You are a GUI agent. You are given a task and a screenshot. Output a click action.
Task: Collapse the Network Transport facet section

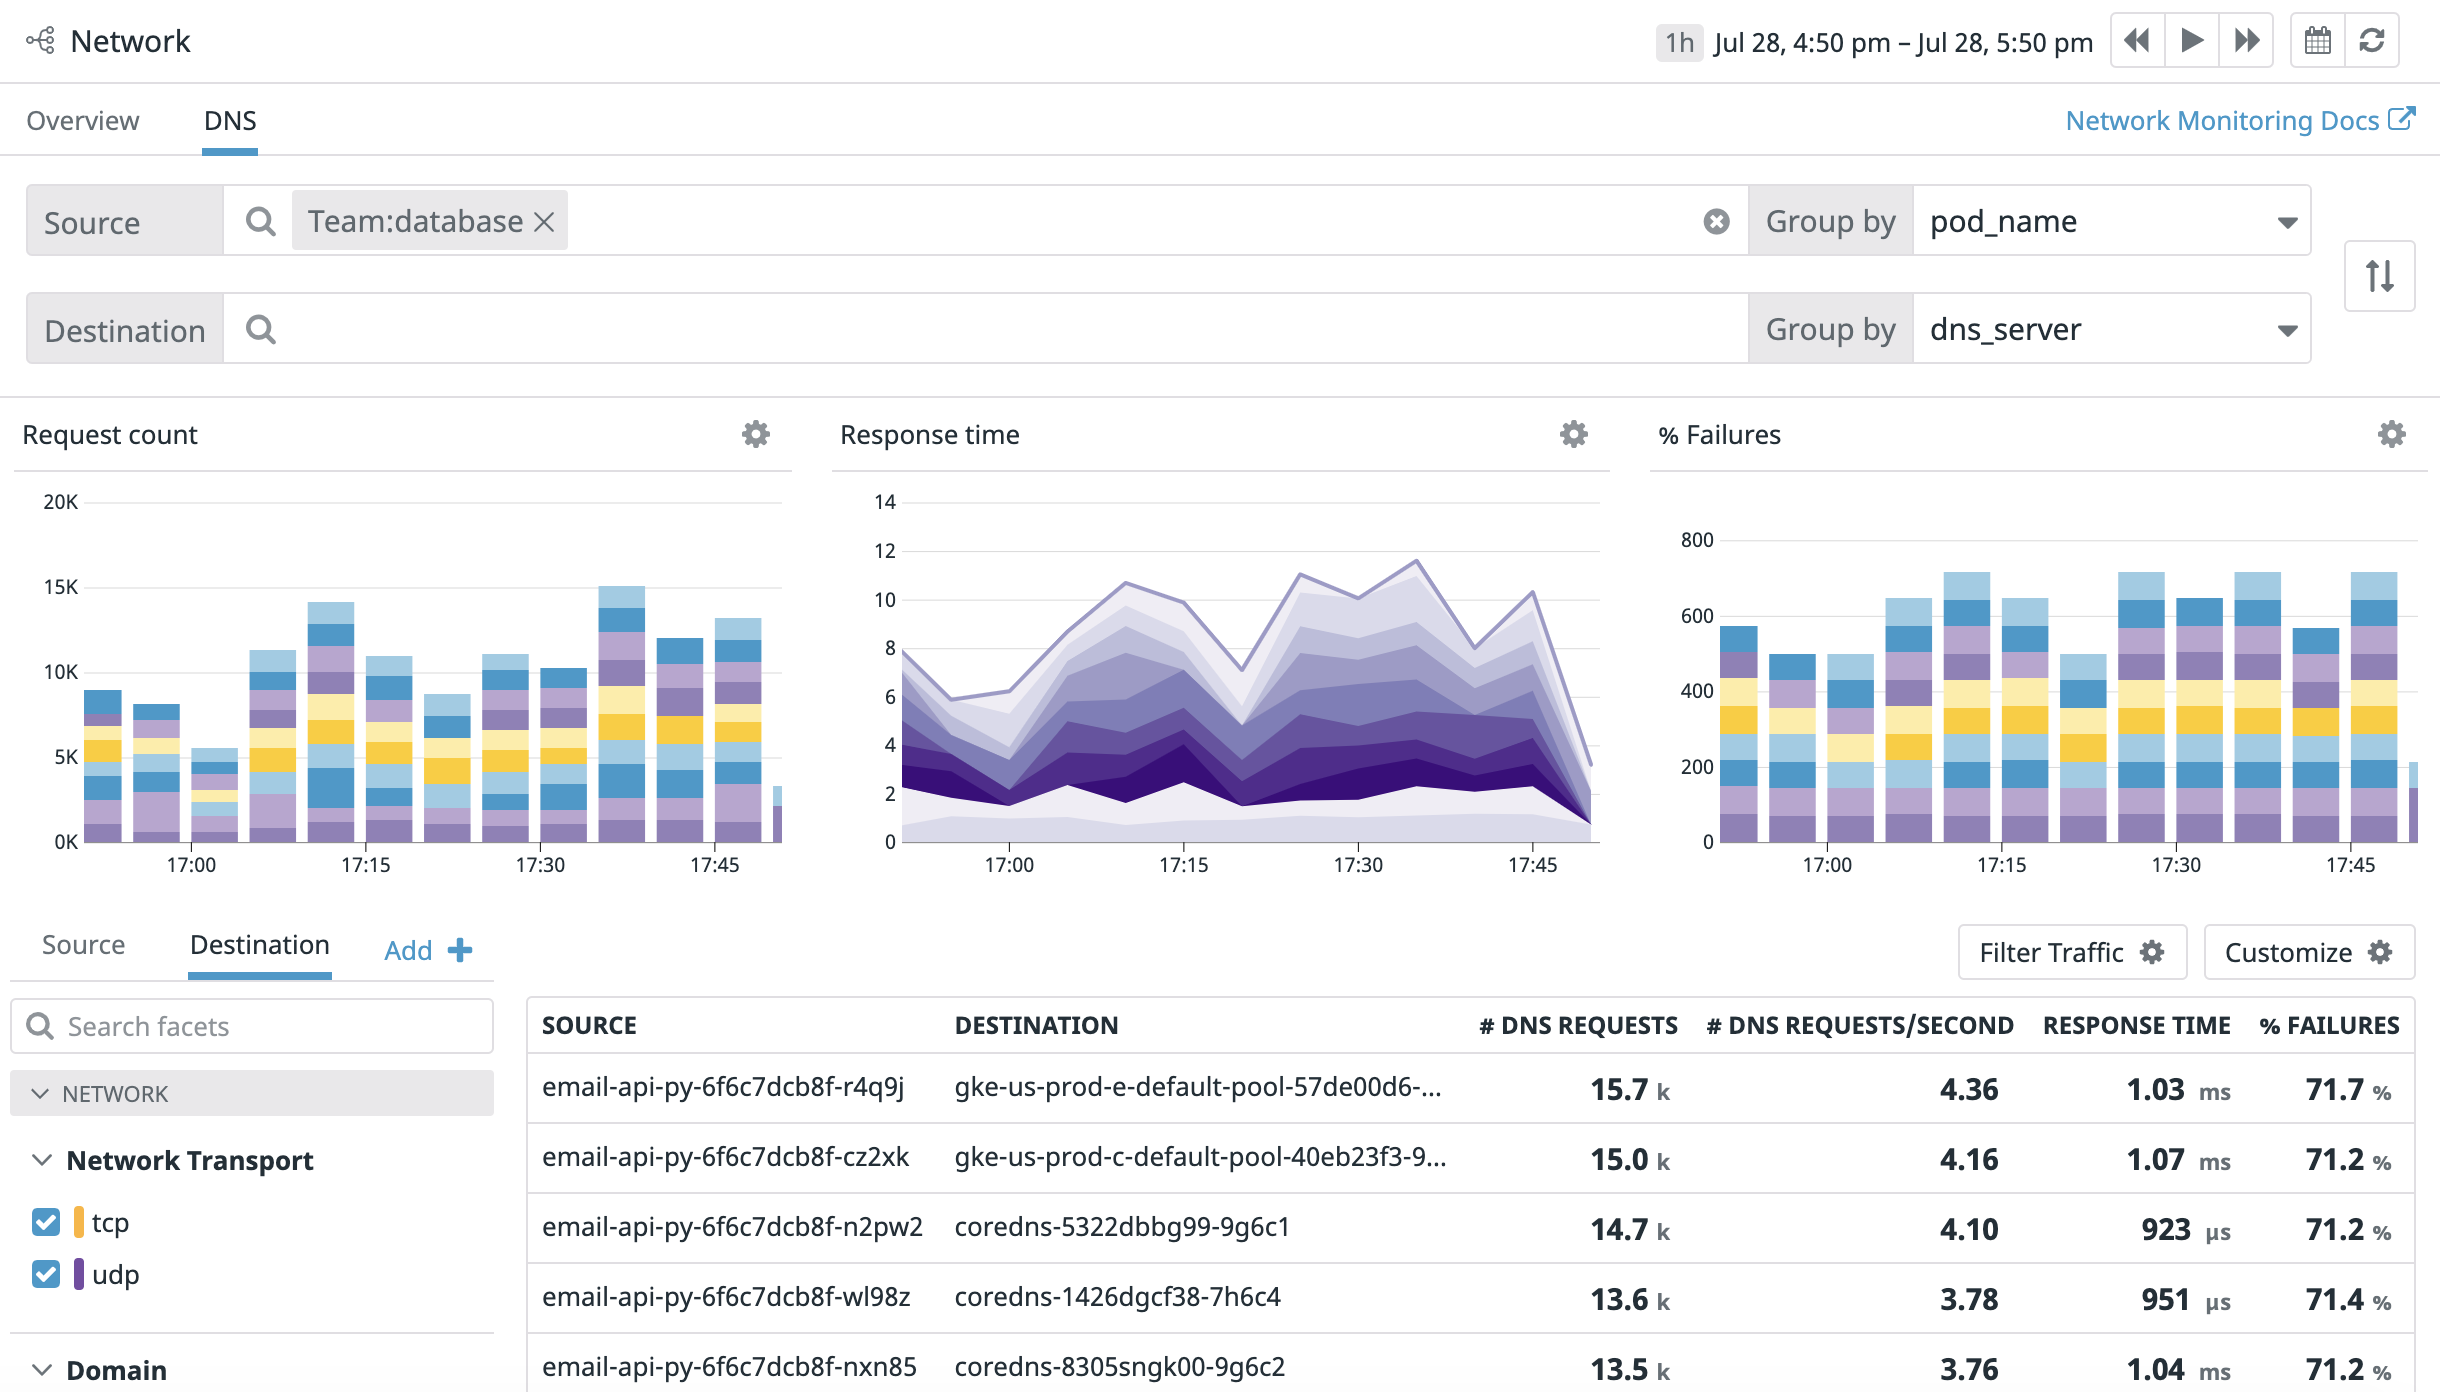[x=41, y=1160]
